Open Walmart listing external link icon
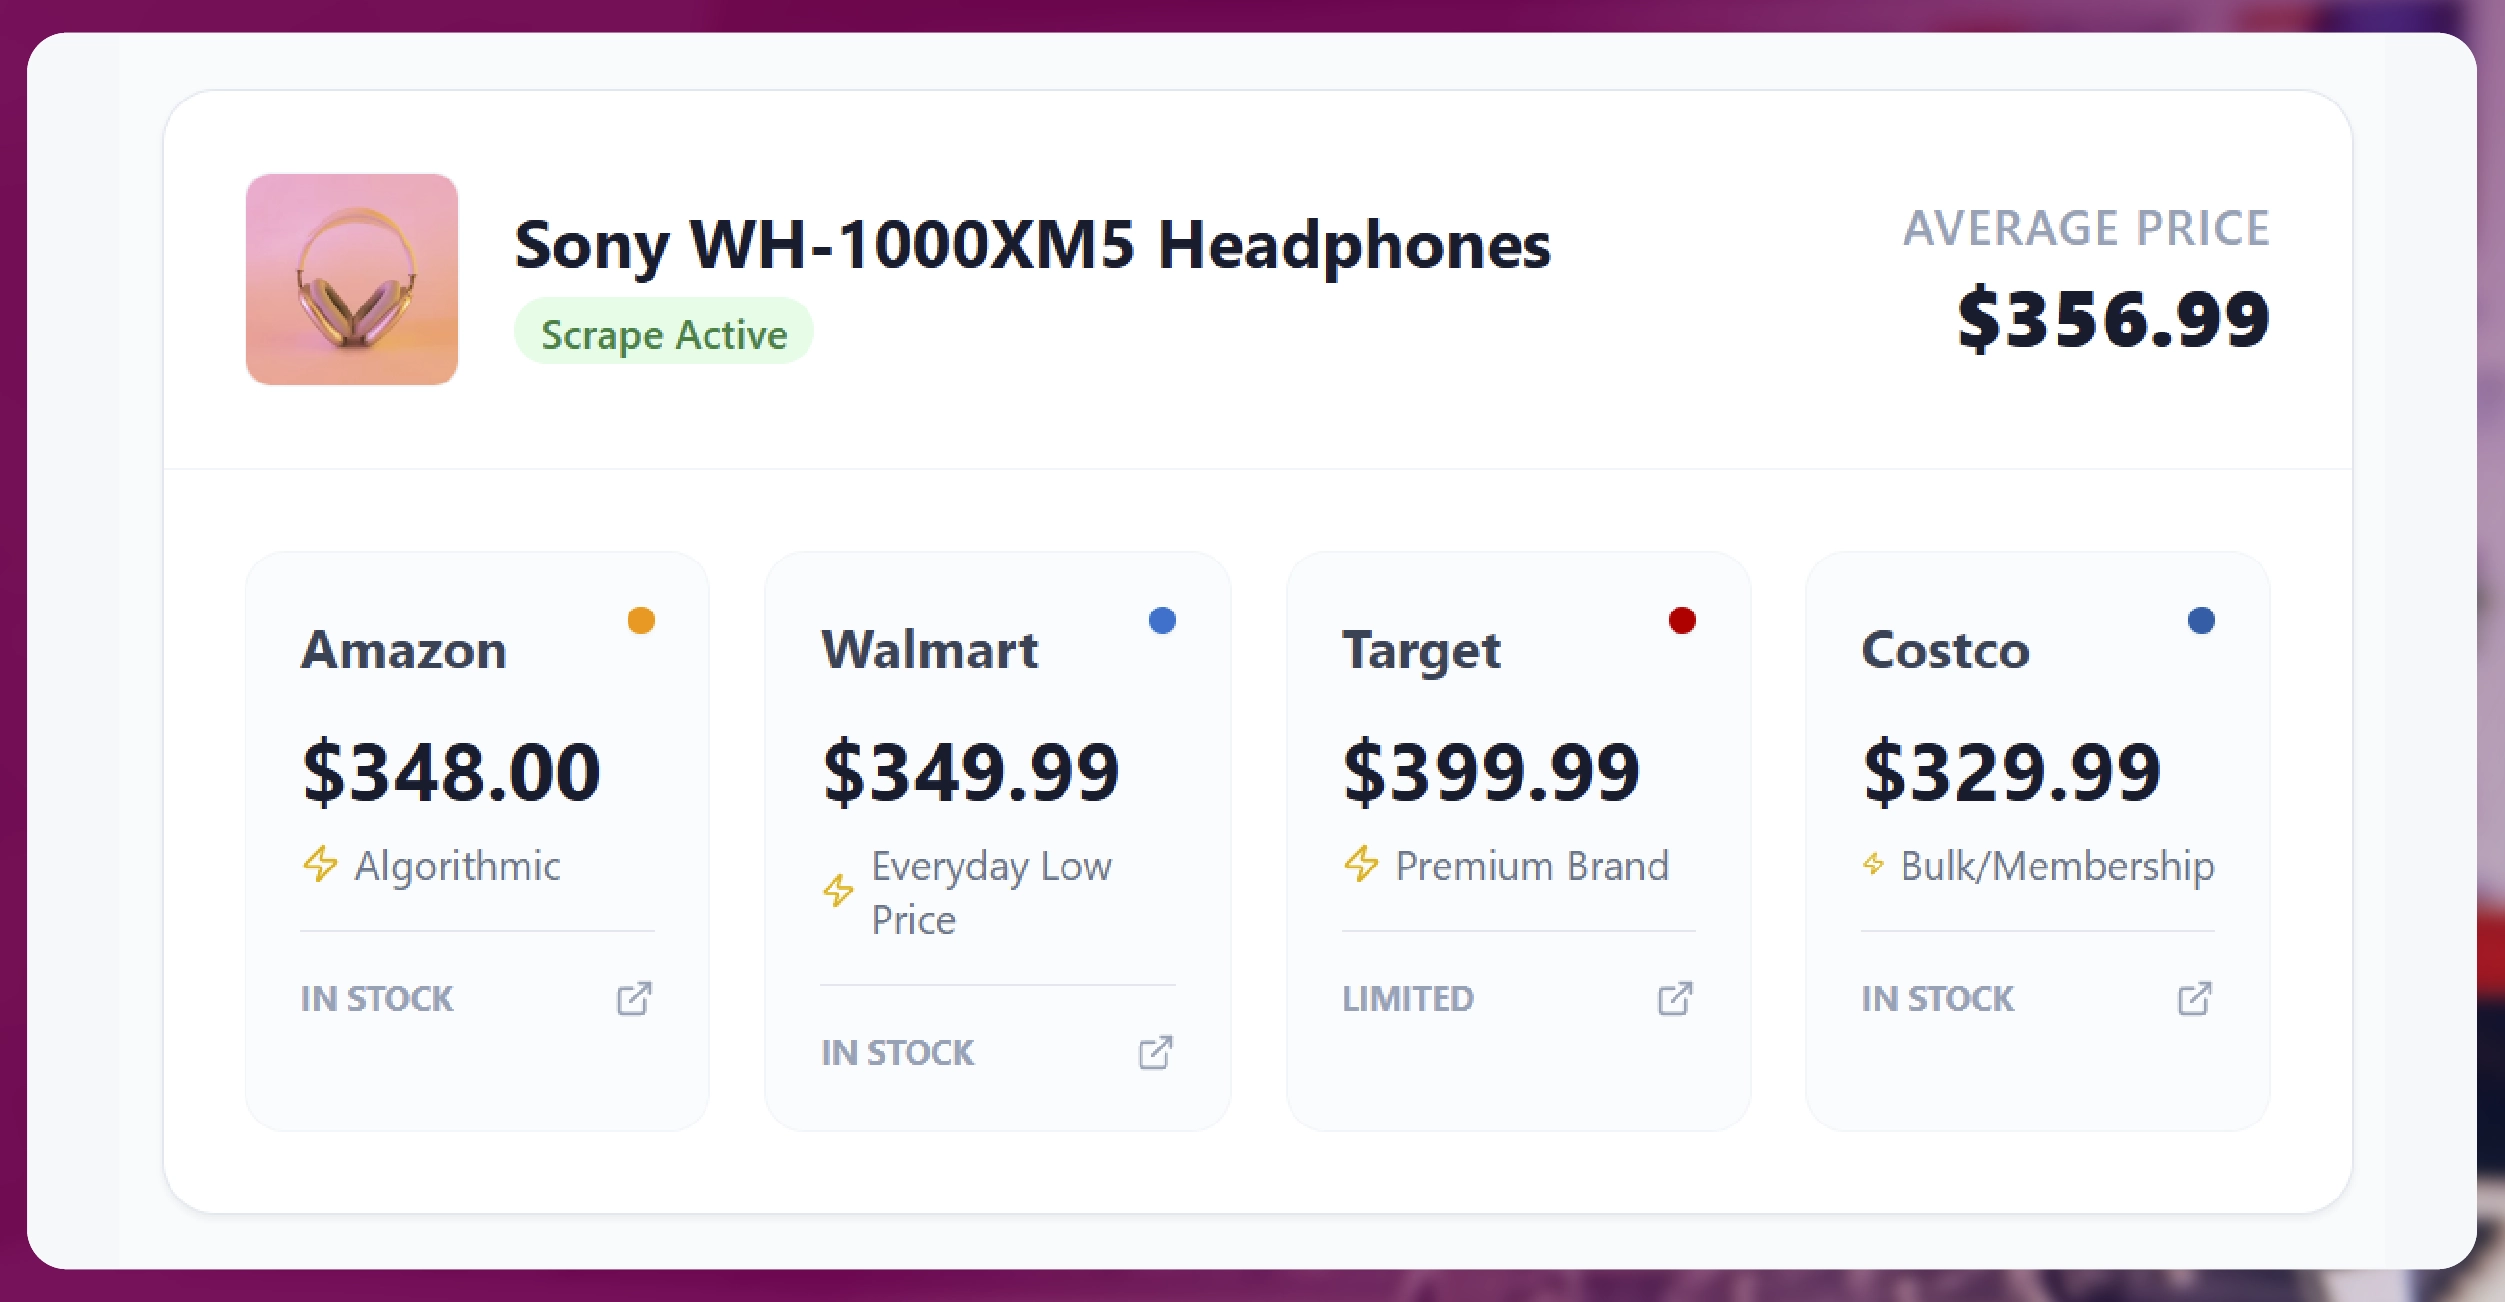This screenshot has width=2505, height=1302. (x=1155, y=1052)
